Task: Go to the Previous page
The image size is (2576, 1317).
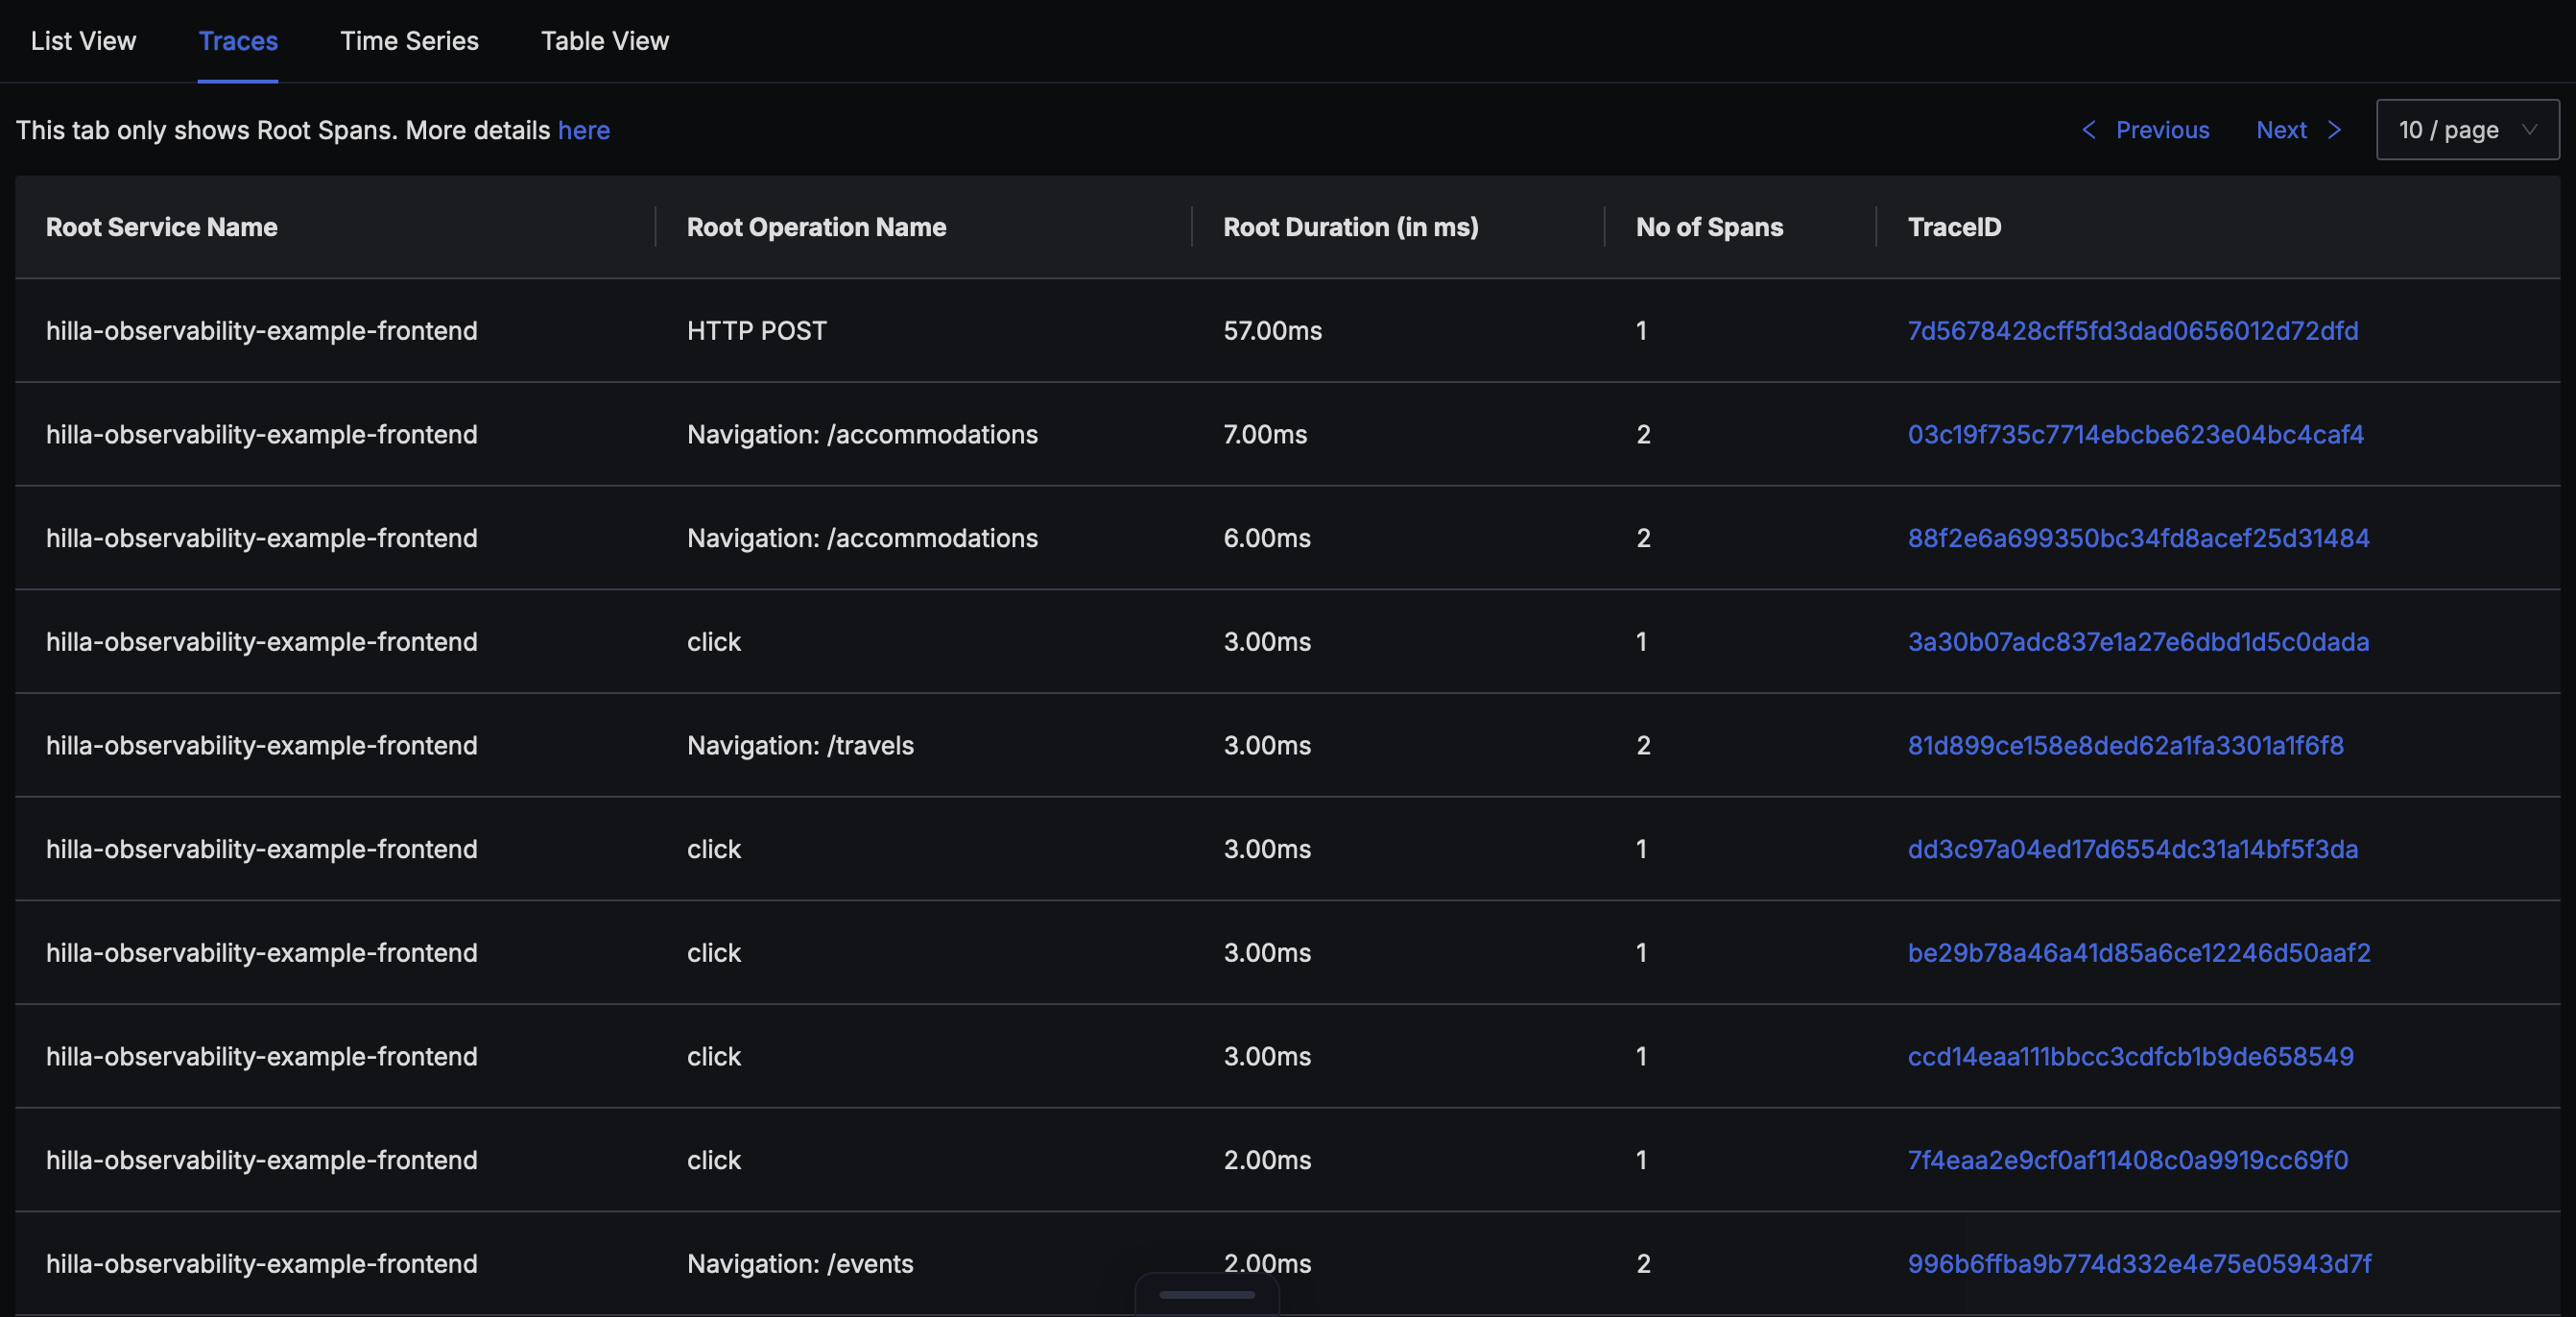Action: 2162,130
